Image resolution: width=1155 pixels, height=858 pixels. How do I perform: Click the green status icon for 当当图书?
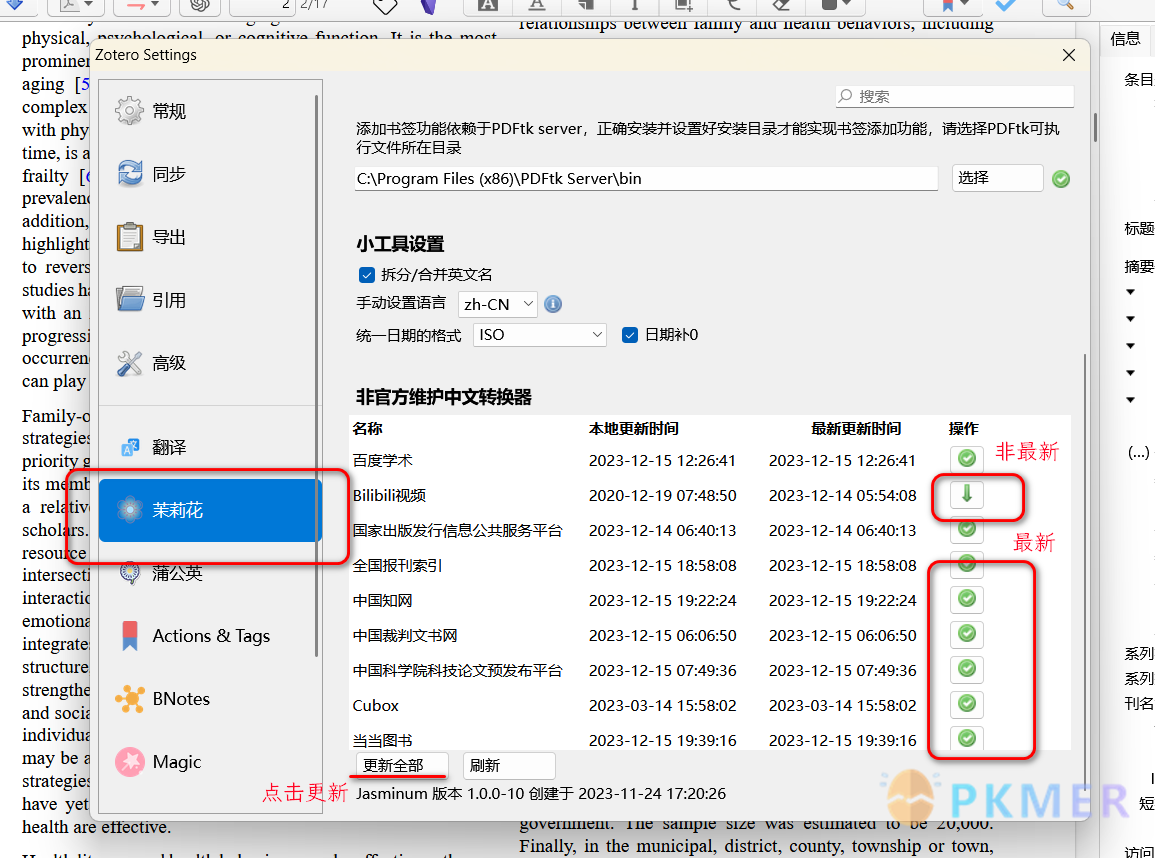click(x=966, y=738)
